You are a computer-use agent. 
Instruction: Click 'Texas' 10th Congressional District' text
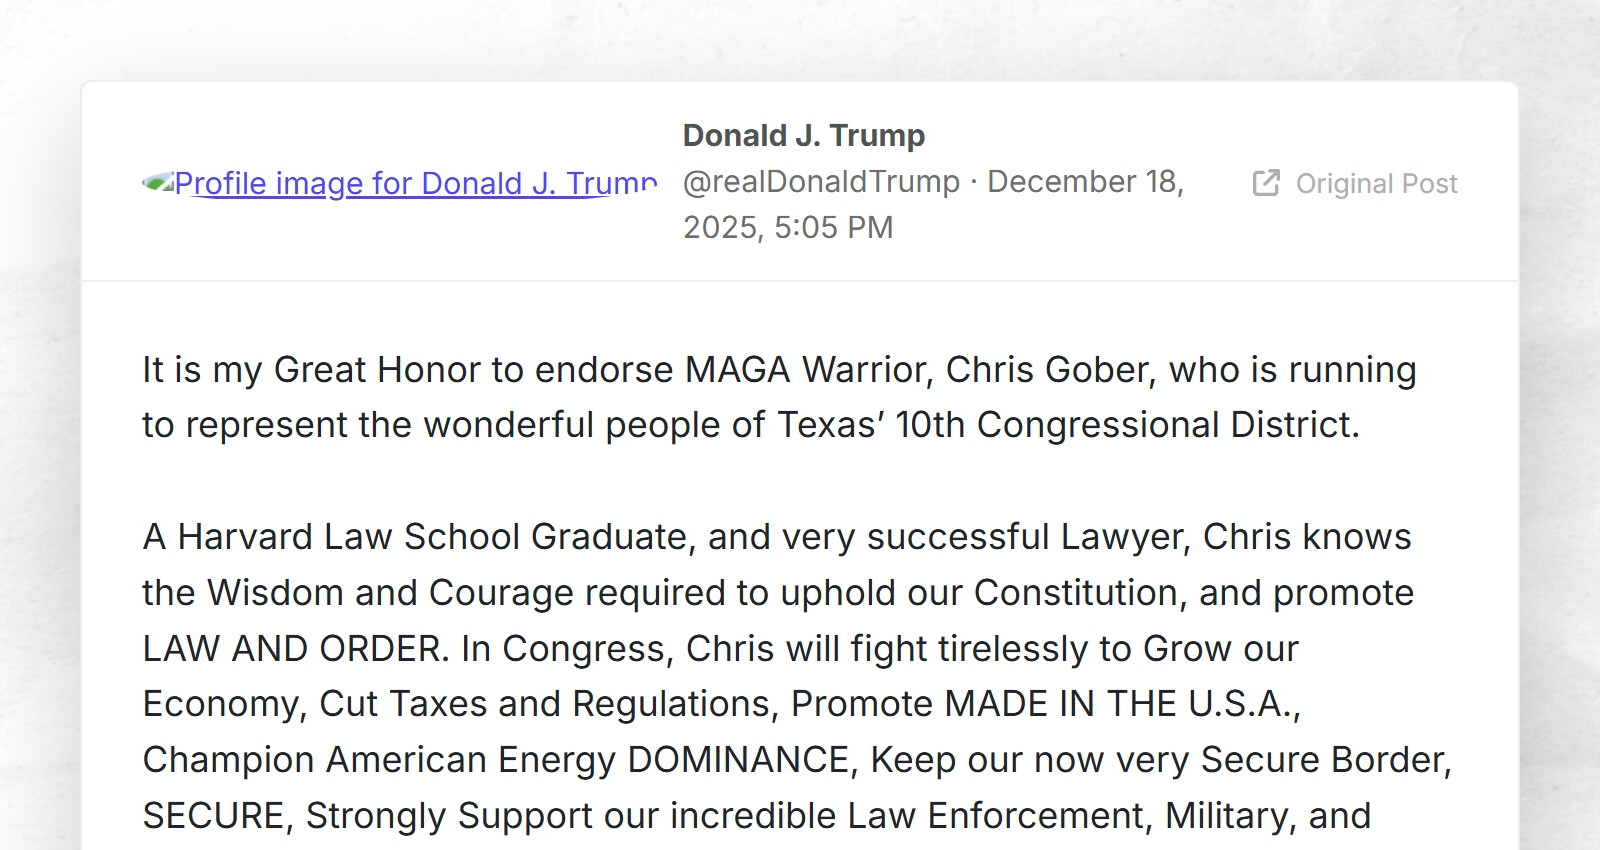(1067, 425)
